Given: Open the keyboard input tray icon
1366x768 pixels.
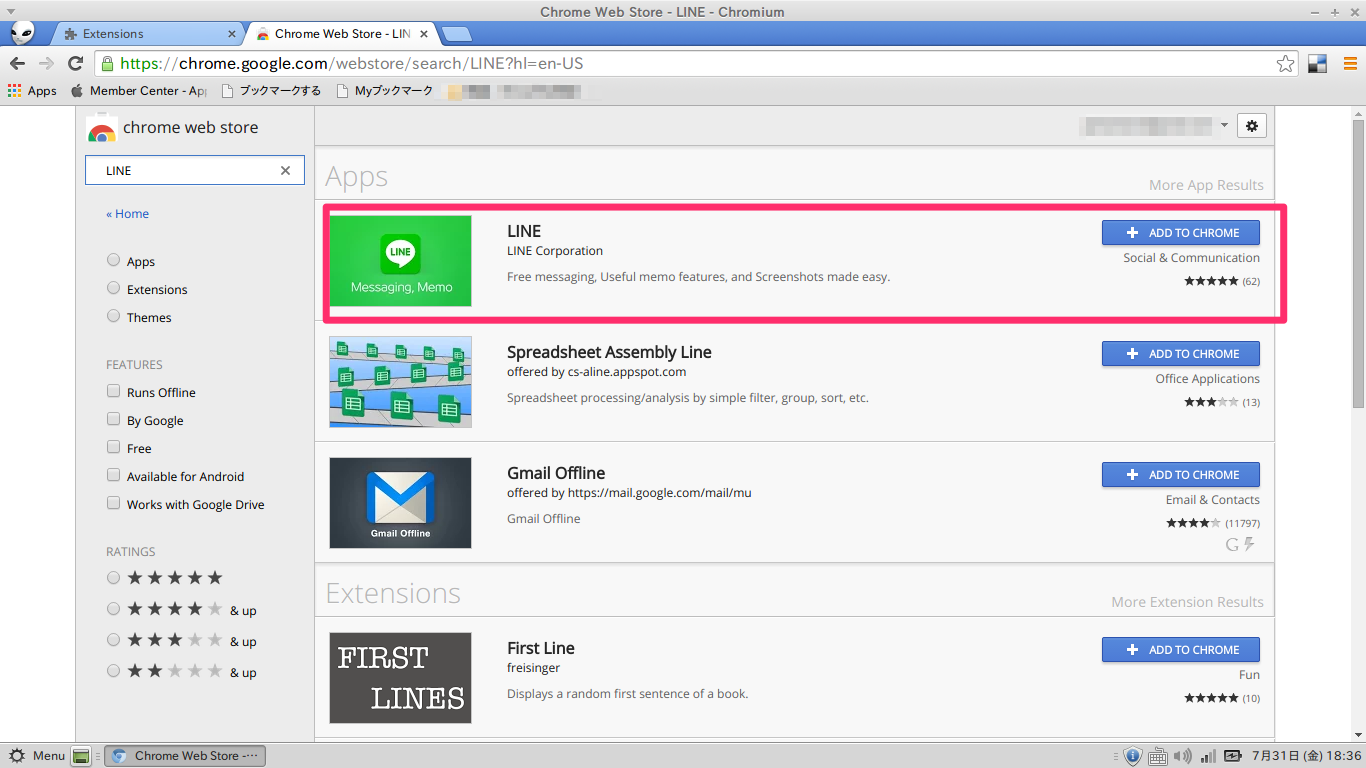Looking at the screenshot, I should click(x=1158, y=756).
